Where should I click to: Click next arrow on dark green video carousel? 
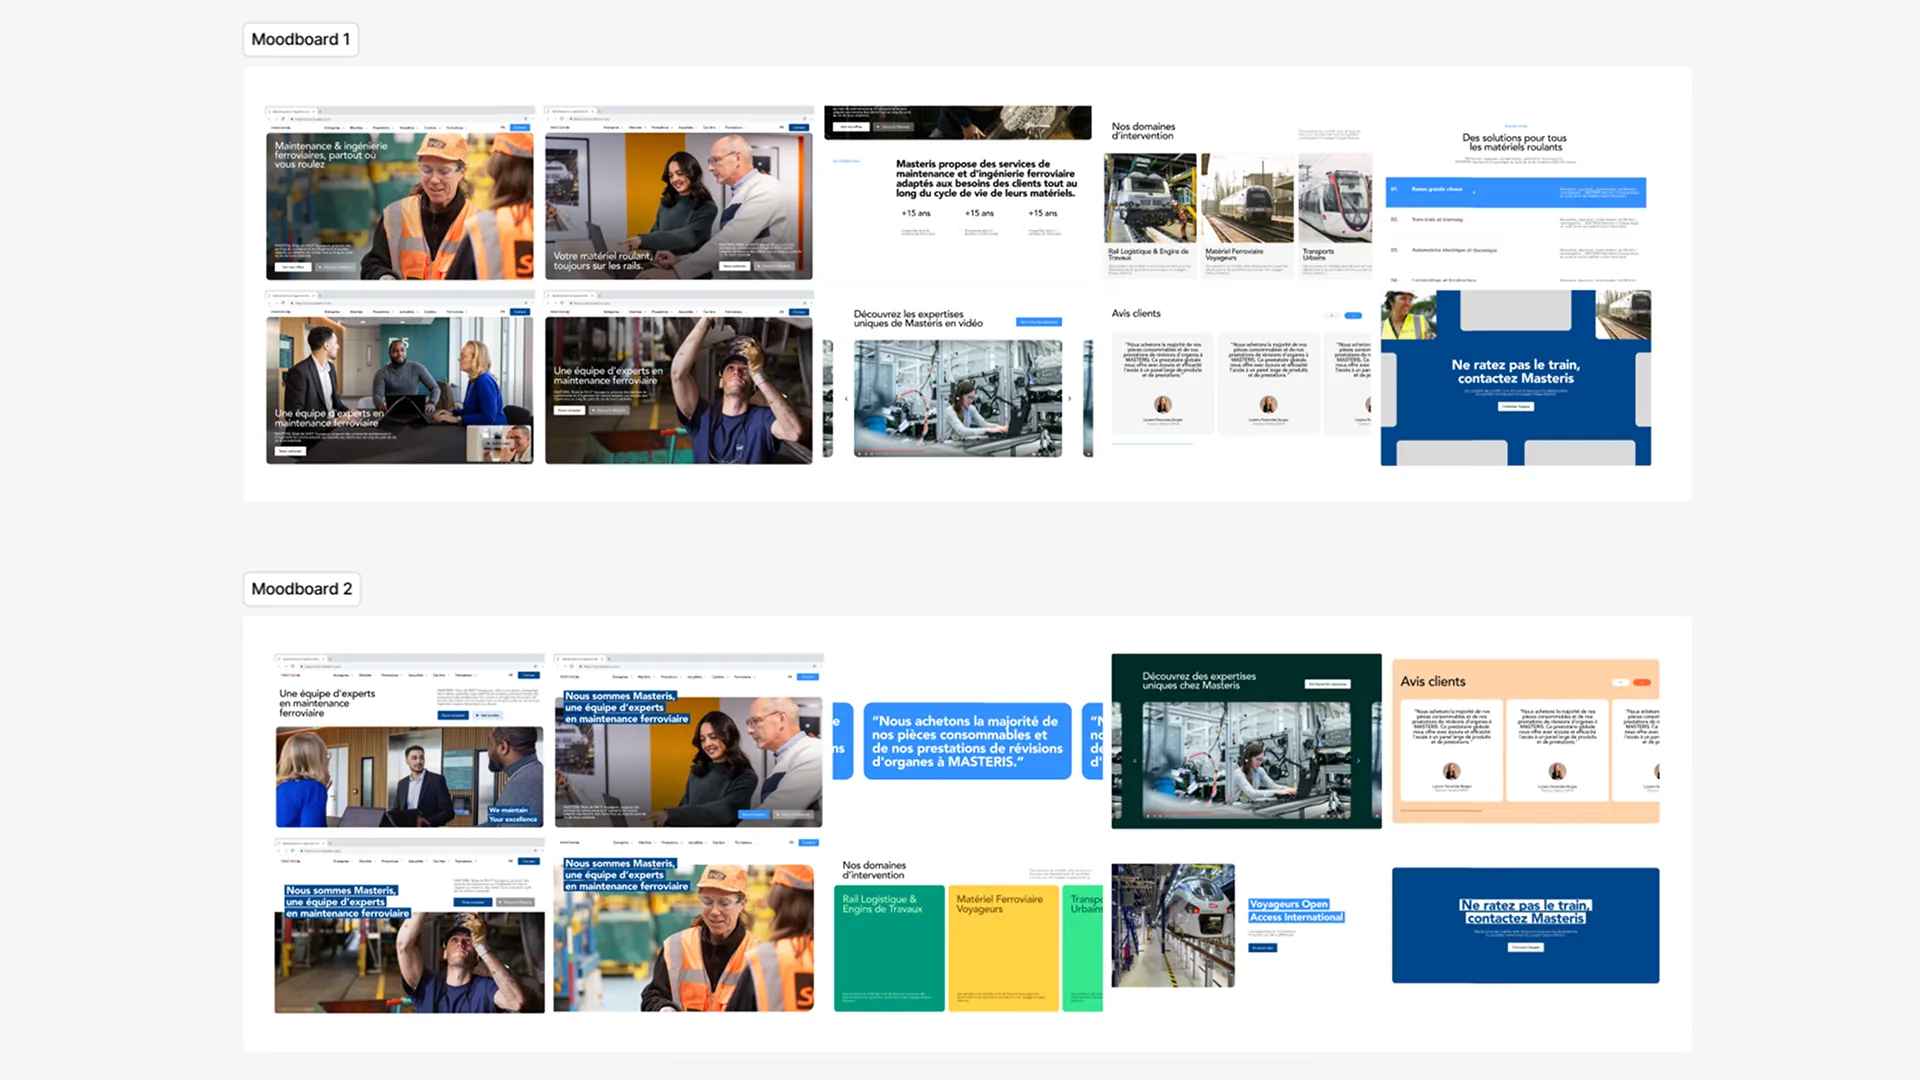1358,761
